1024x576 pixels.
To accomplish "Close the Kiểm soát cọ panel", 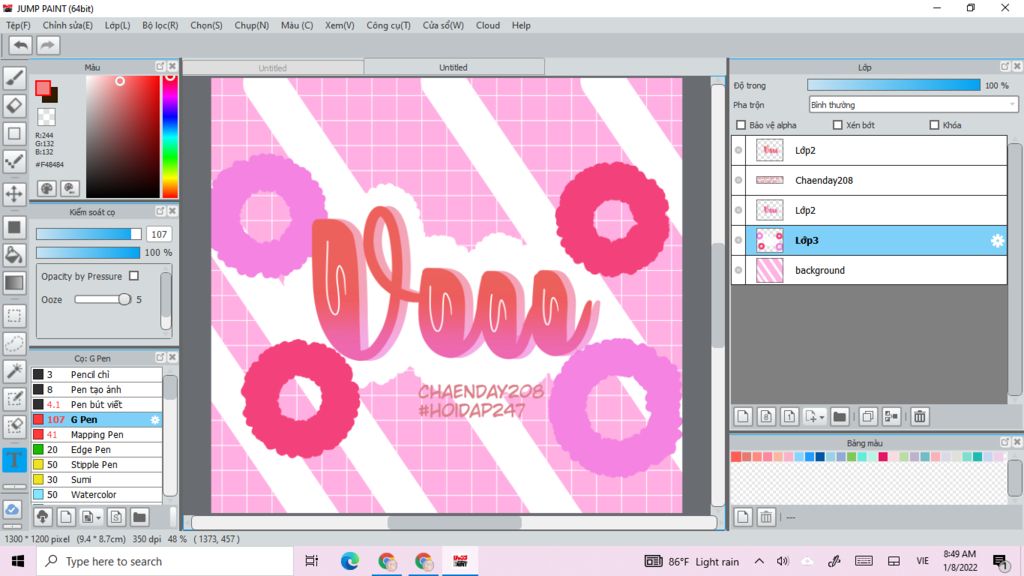I will point(172,212).
